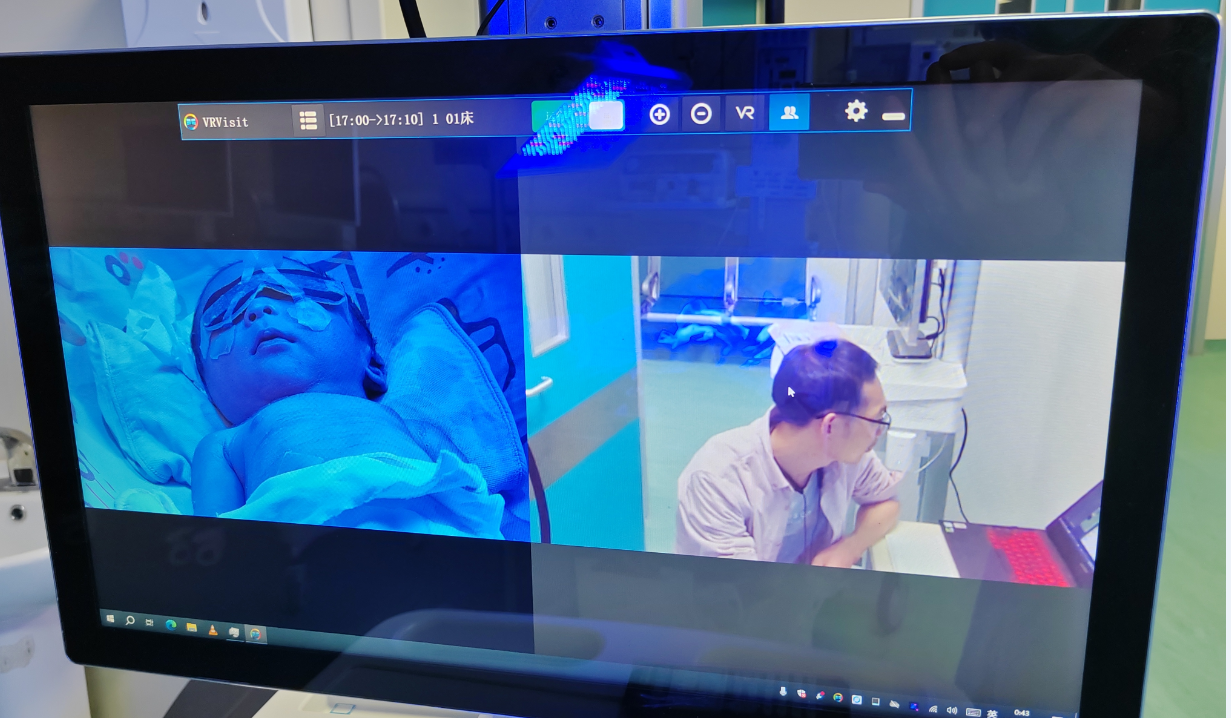Open File Explorer from the taskbar
The image size is (1231, 718).
191,628
